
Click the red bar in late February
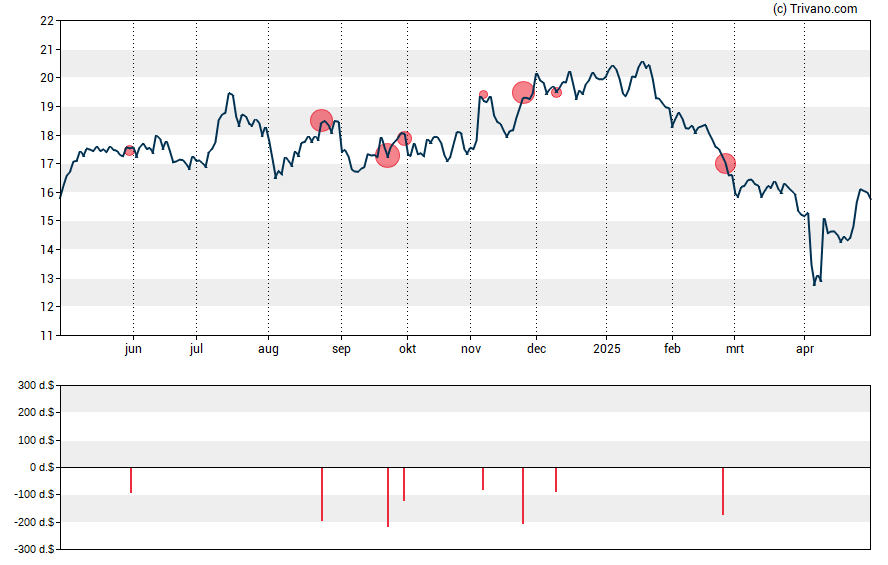click(723, 491)
